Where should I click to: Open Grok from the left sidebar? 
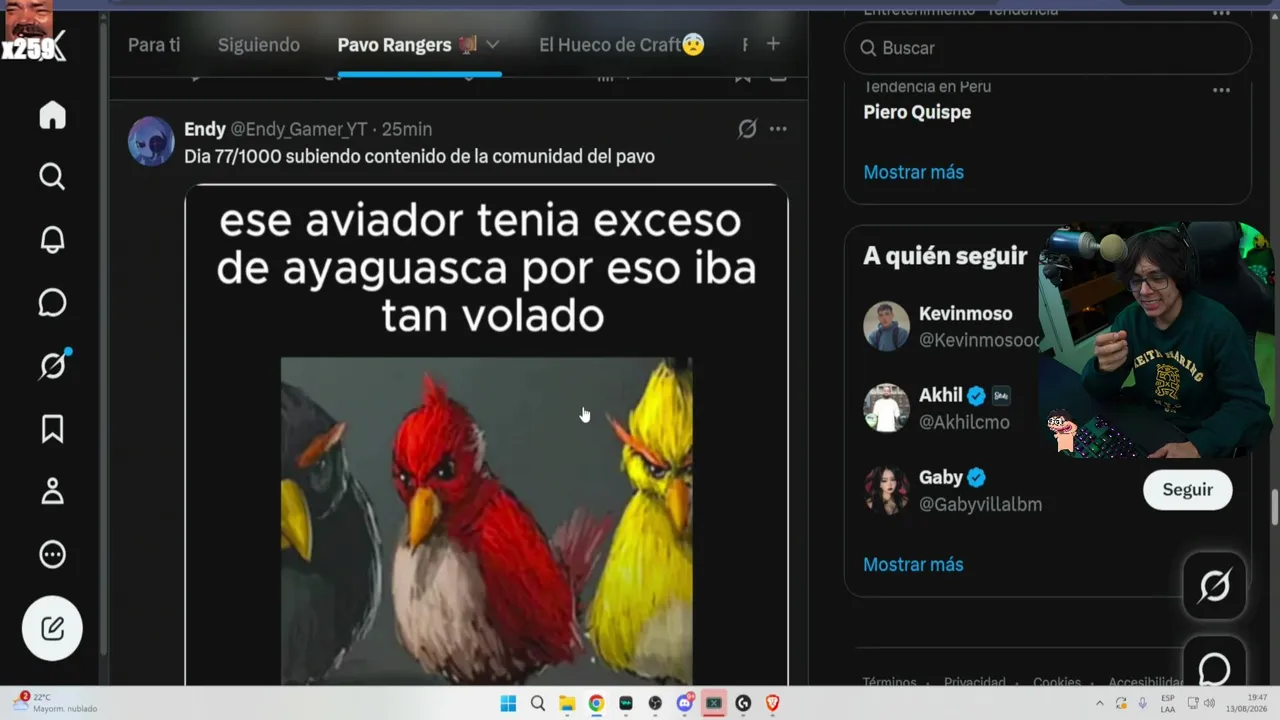tap(52, 366)
